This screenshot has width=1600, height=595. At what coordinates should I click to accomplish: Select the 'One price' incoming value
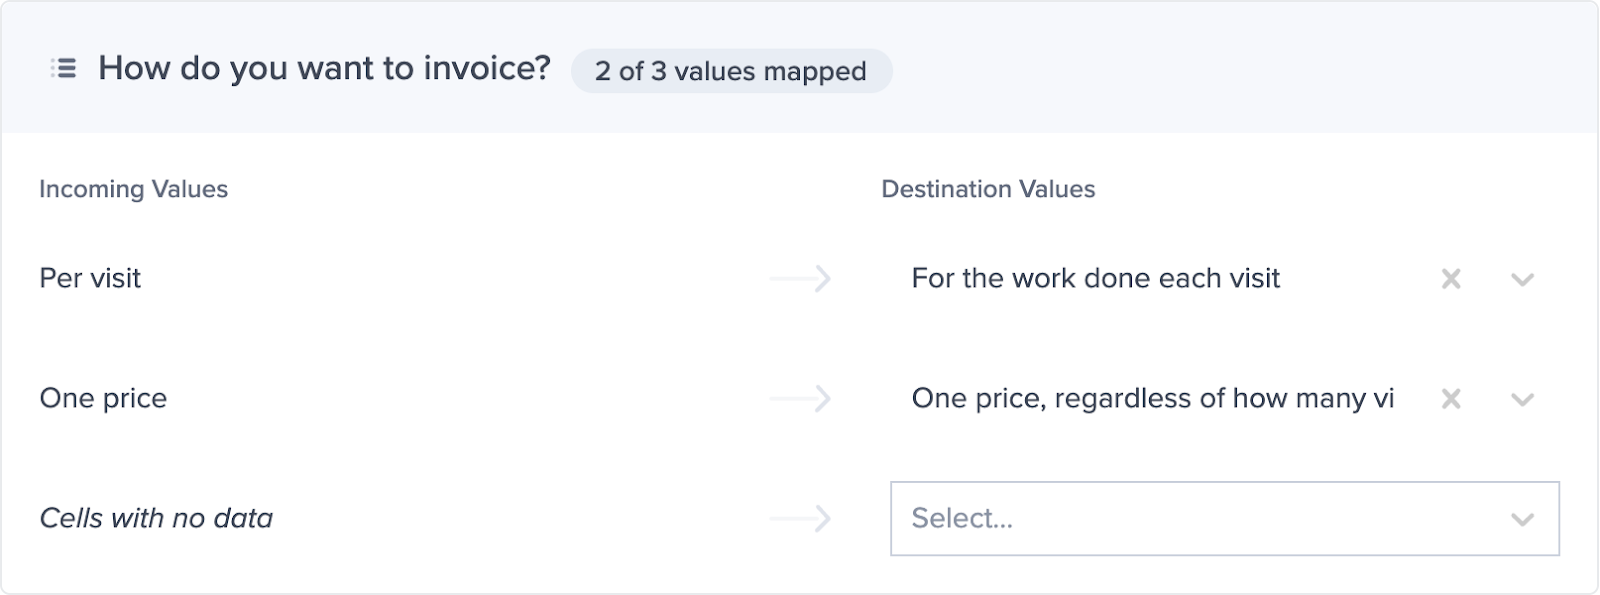103,398
